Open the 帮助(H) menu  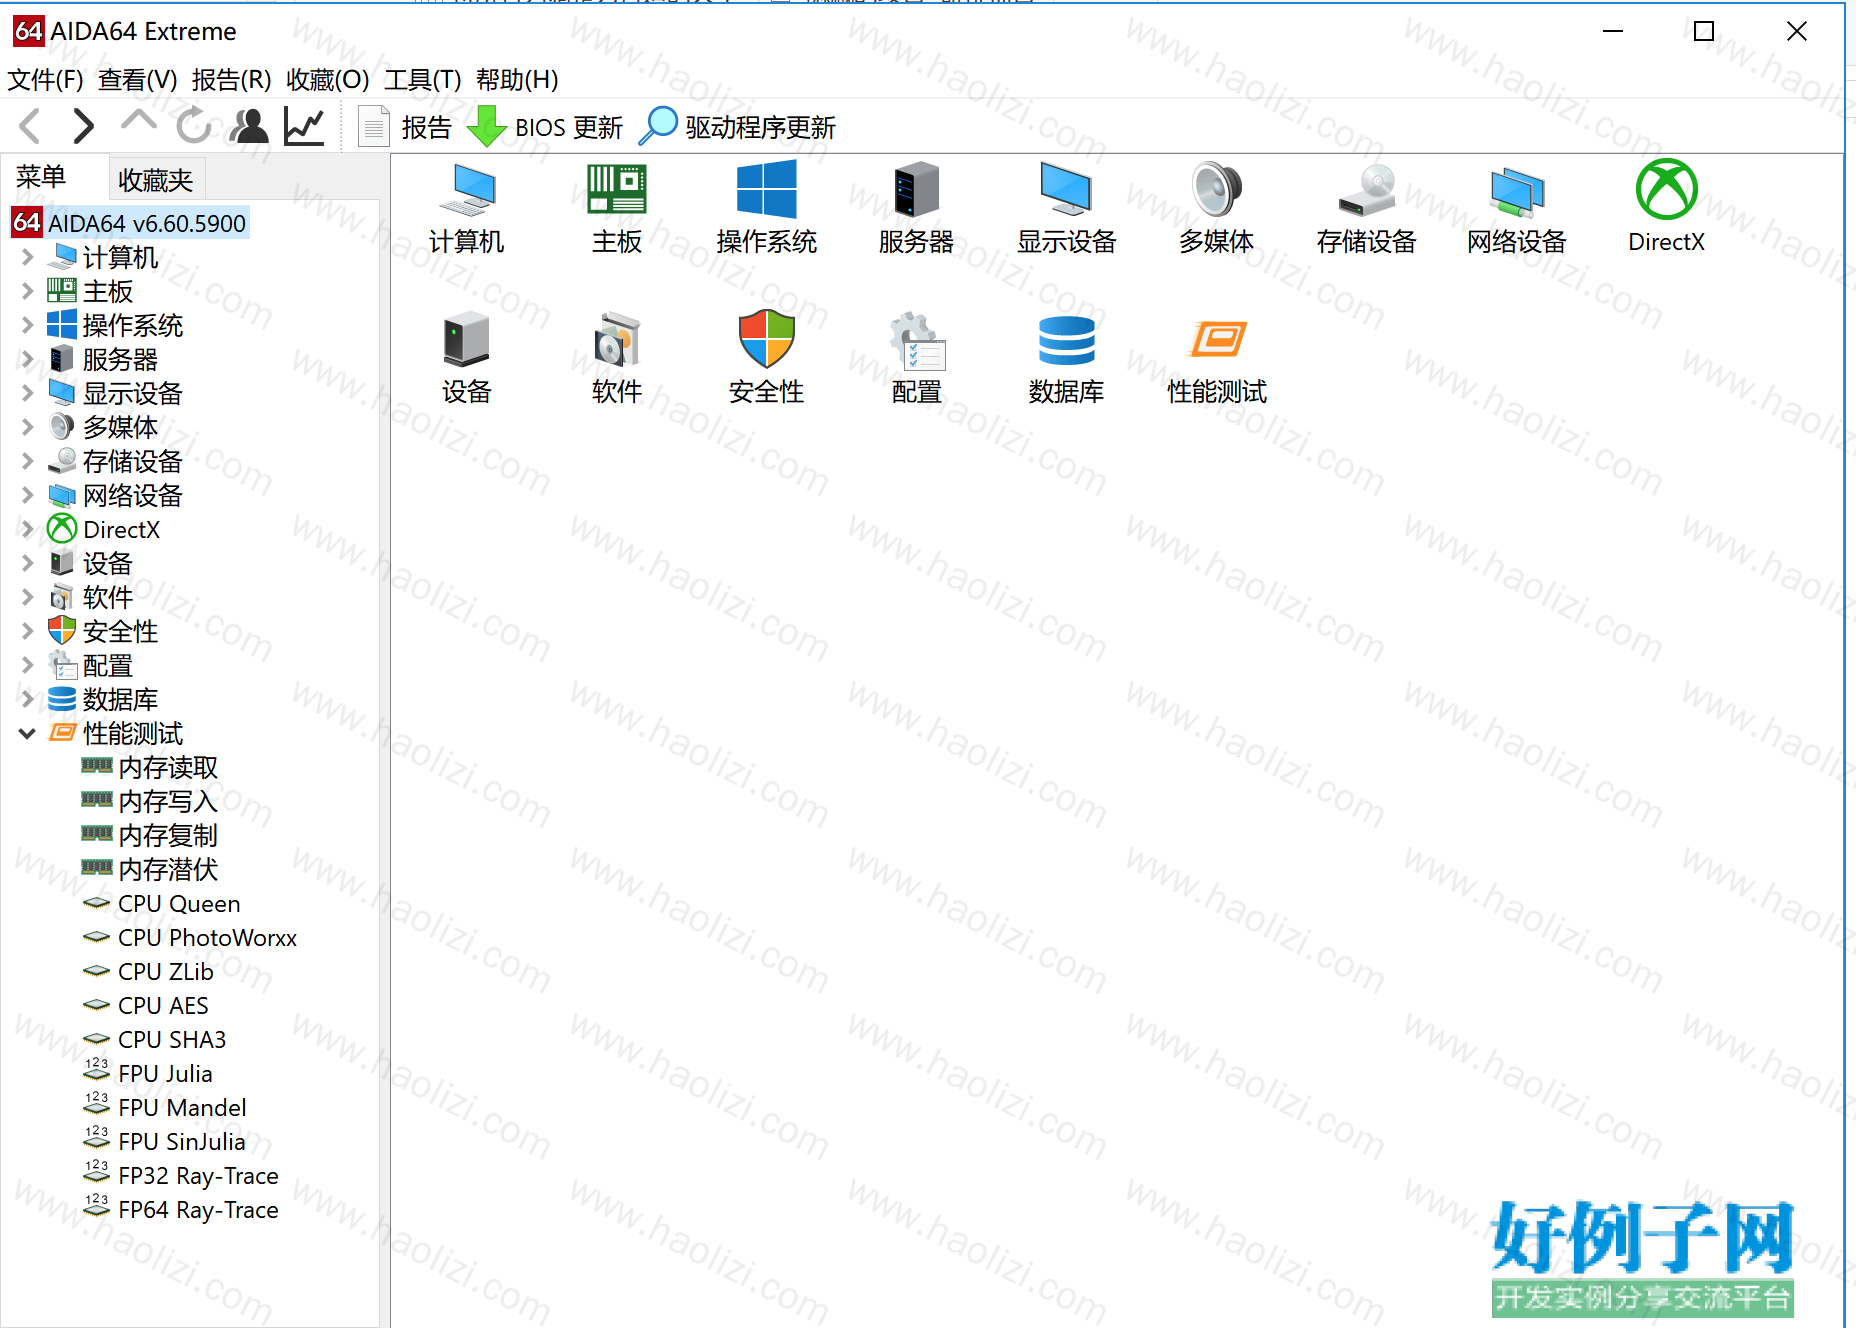click(x=517, y=79)
